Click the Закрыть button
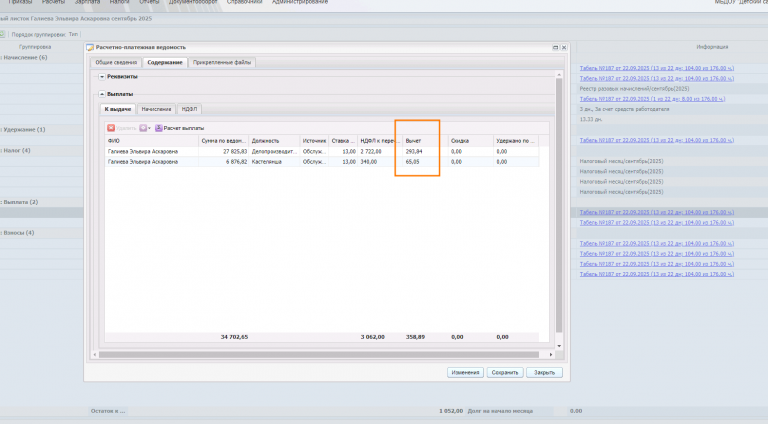The image size is (768, 424). (x=544, y=373)
